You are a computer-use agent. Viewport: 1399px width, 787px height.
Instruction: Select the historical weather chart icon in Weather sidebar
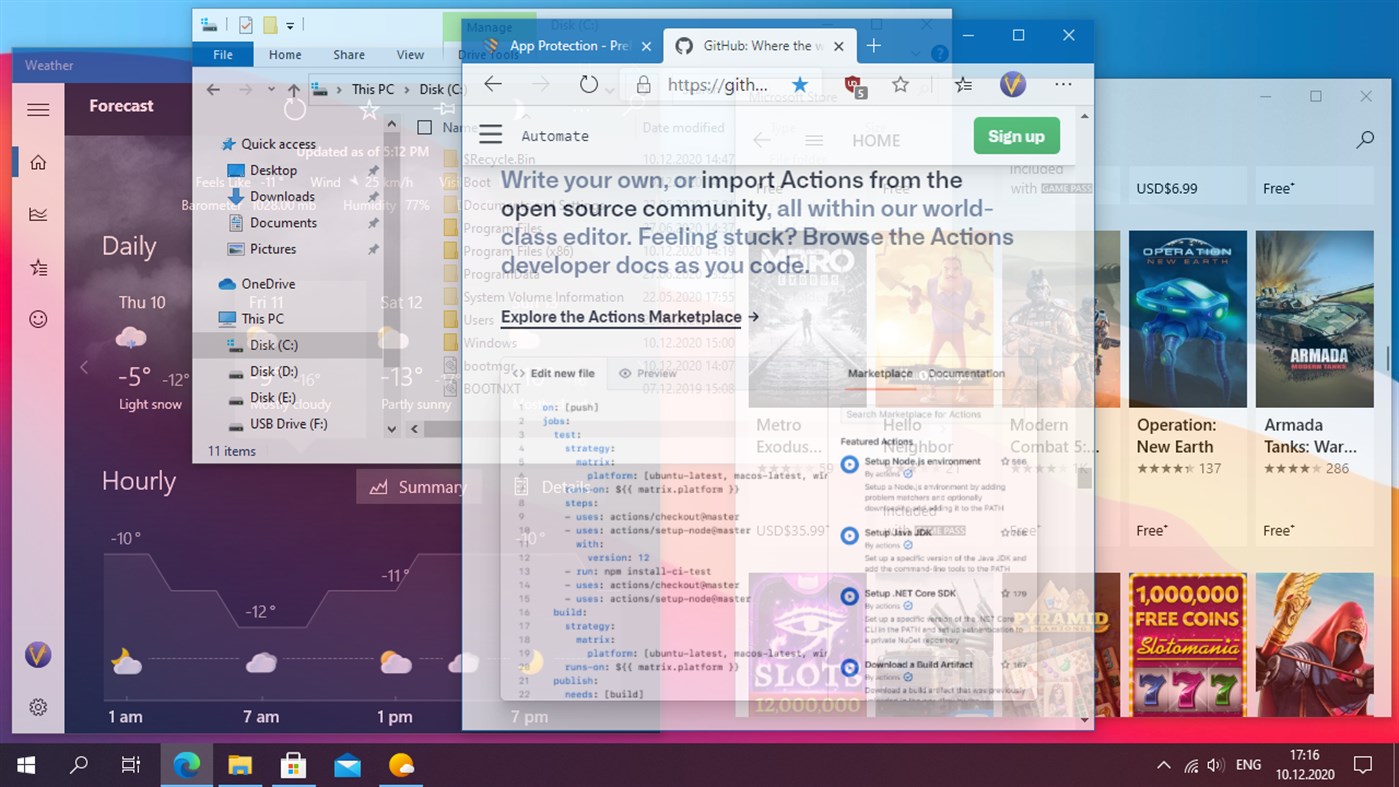(38, 214)
